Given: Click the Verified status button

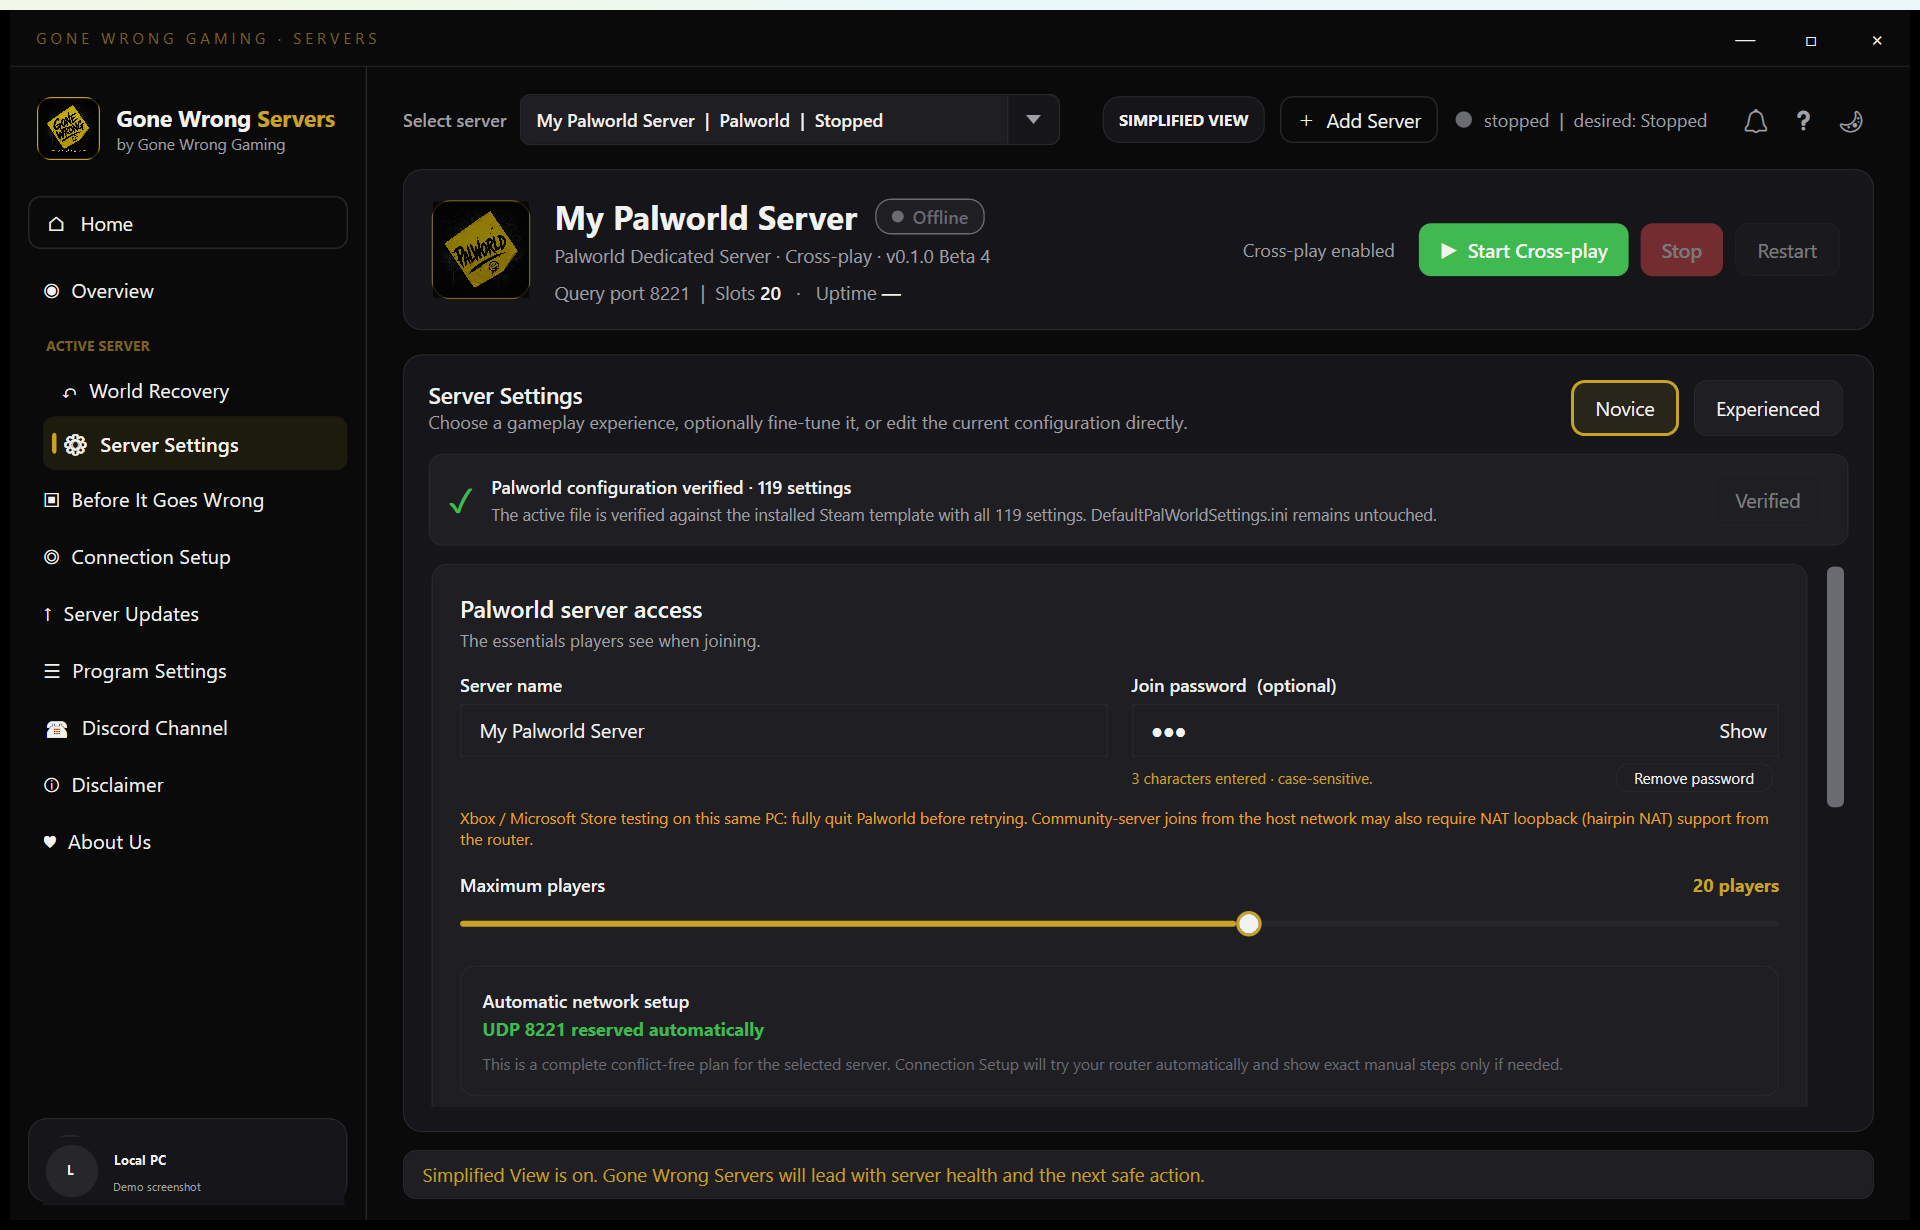Looking at the screenshot, I should click(1767, 500).
